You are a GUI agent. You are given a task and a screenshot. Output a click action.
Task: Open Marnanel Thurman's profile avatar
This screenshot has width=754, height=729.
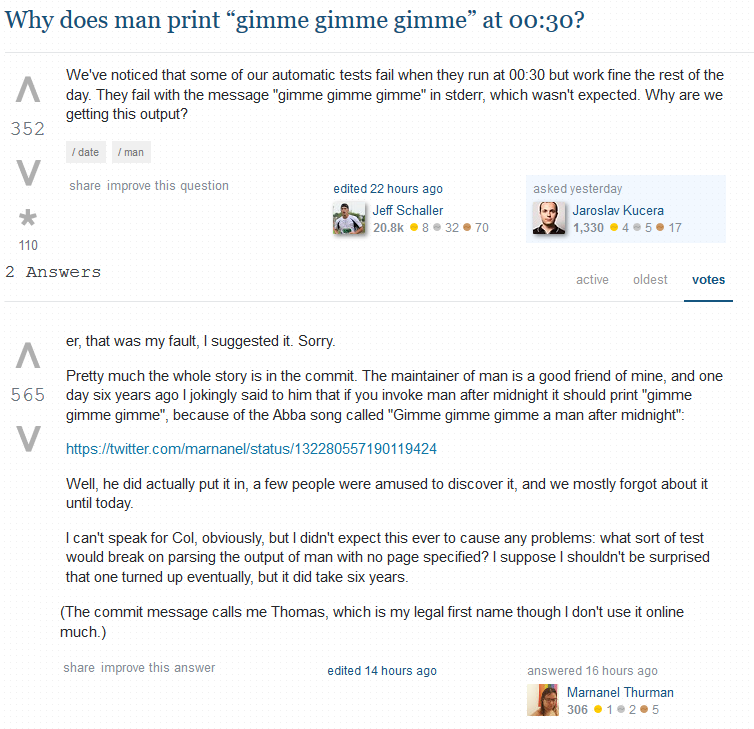(543, 700)
